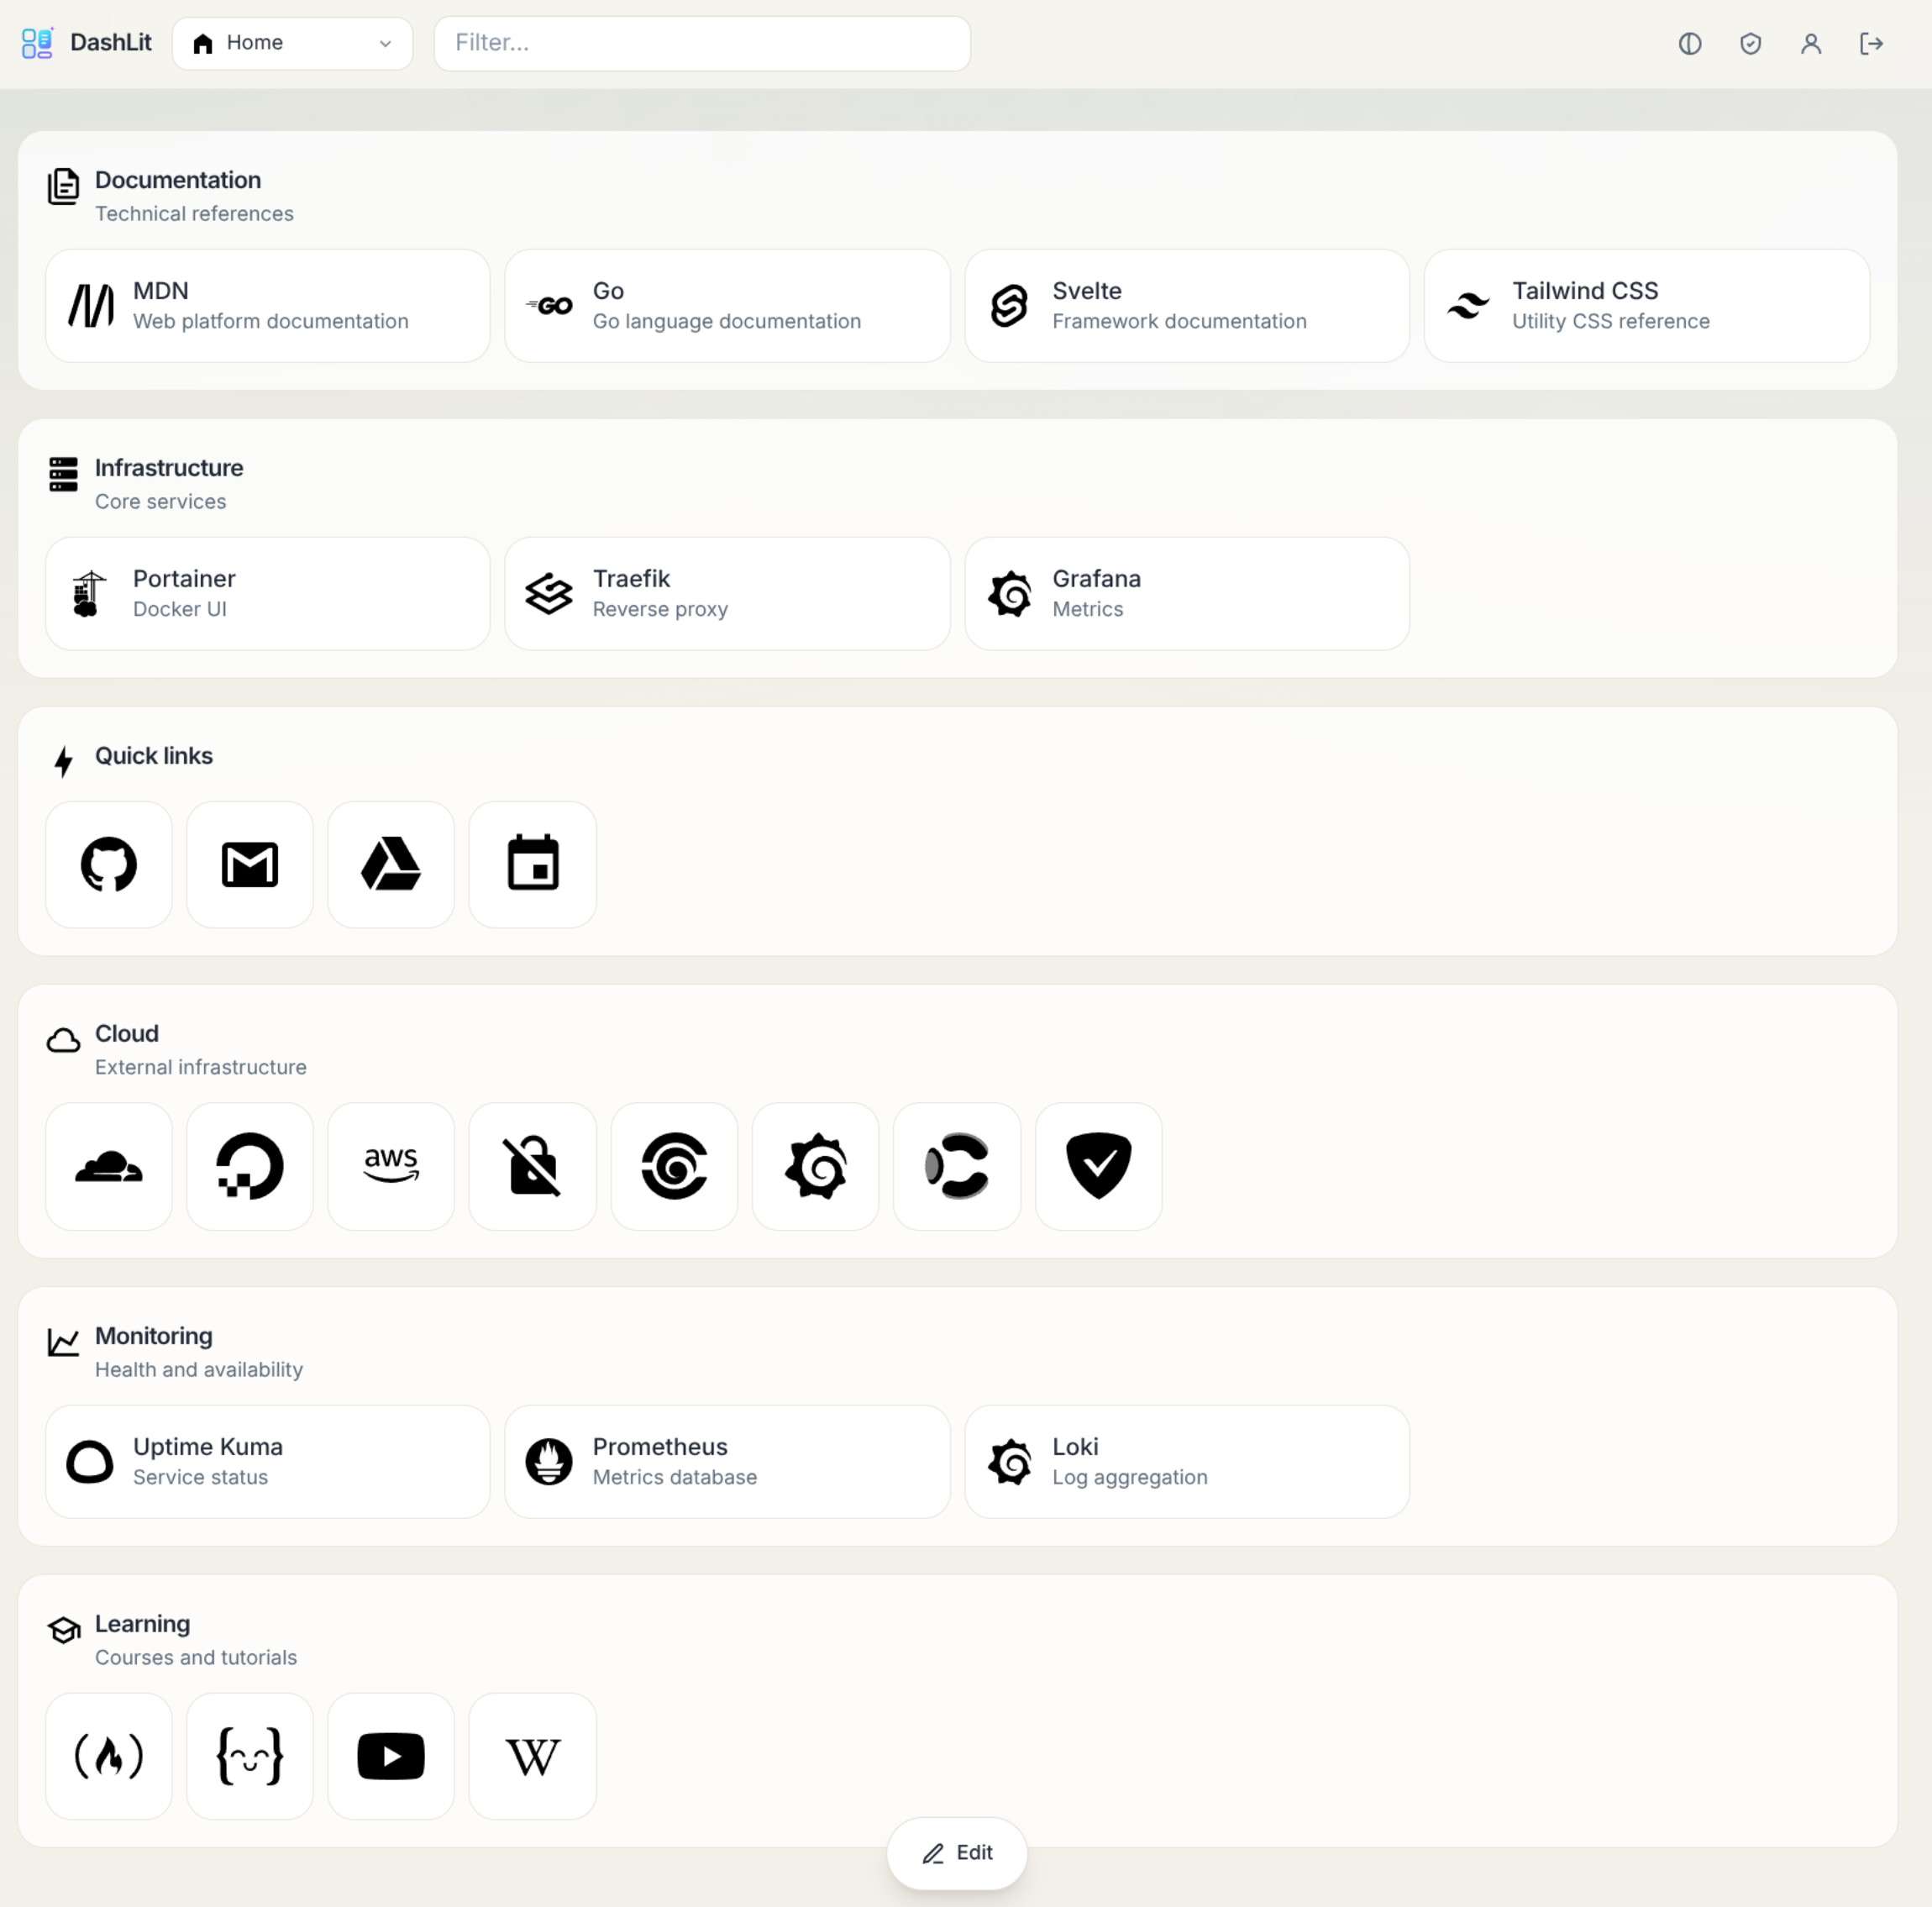Screen dimensions: 1932x1907
Task: Click the Monitoring section heading
Action: point(154,1336)
